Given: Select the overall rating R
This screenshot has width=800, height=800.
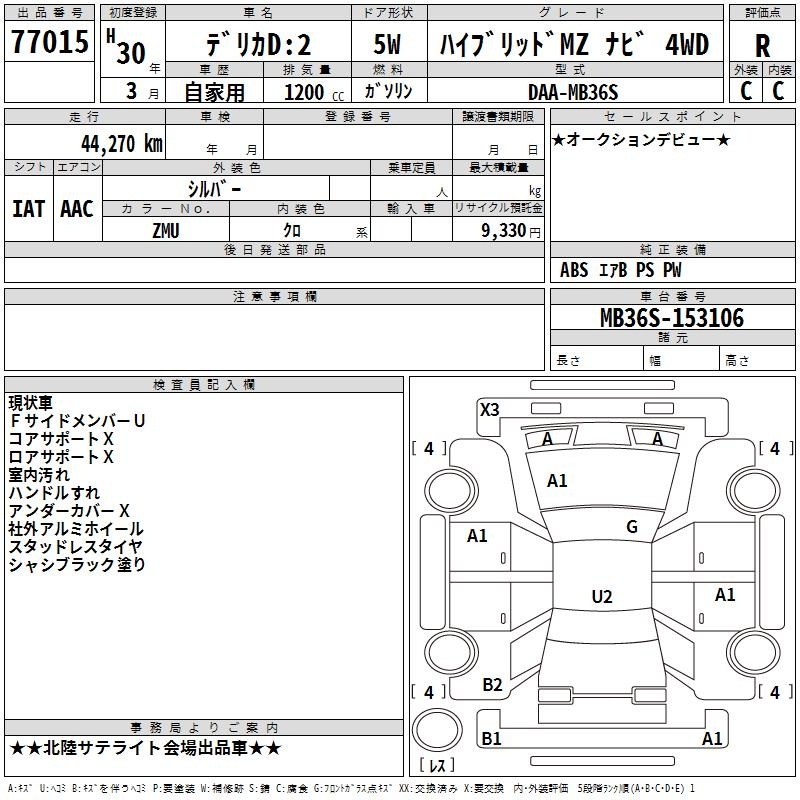Looking at the screenshot, I should pyautogui.click(x=763, y=44).
